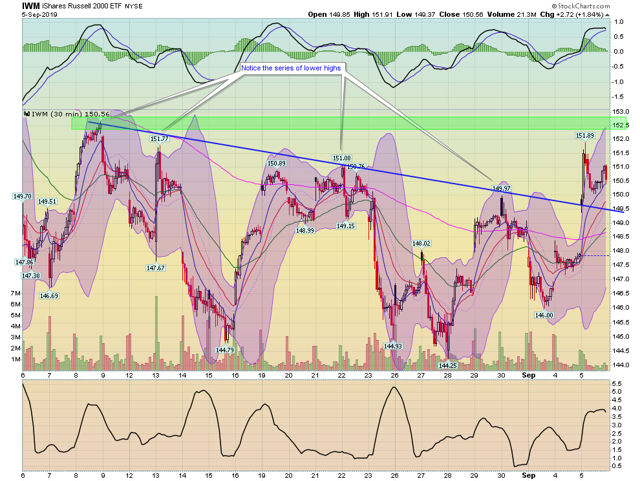Click the 146.00 low price label

[544, 315]
